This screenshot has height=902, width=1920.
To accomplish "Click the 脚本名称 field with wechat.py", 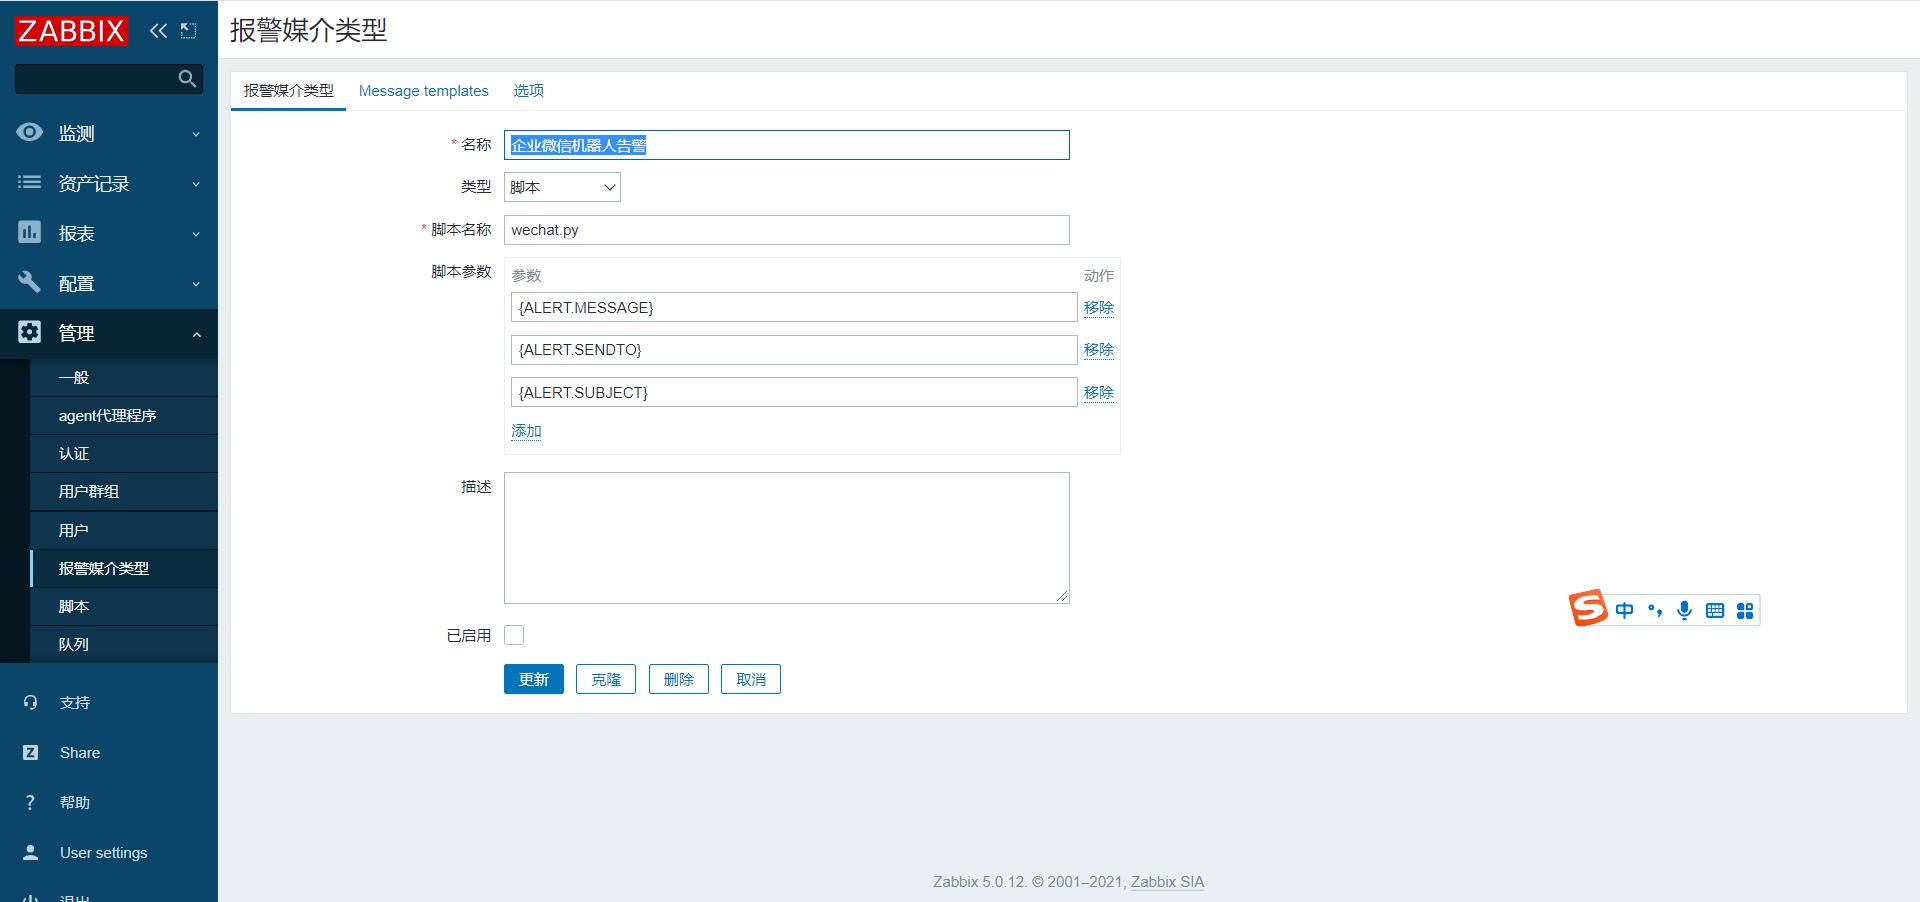I will pyautogui.click(x=787, y=230).
